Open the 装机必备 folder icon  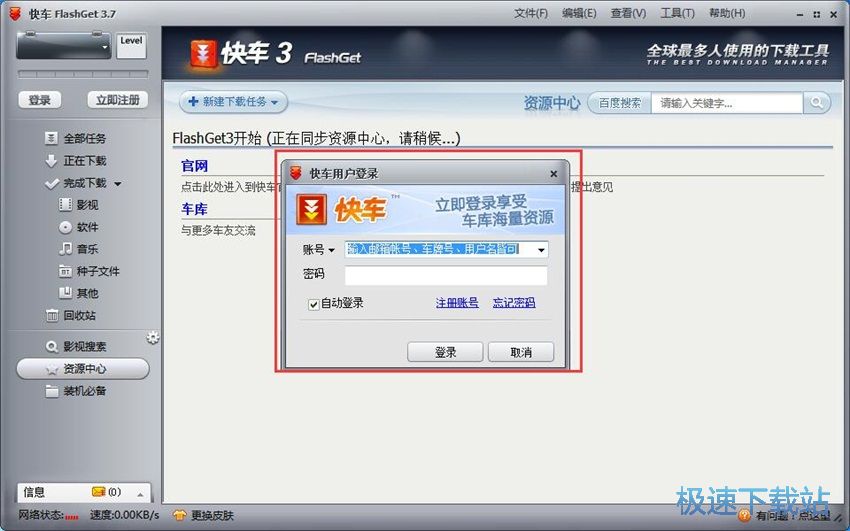pyautogui.click(x=51, y=391)
